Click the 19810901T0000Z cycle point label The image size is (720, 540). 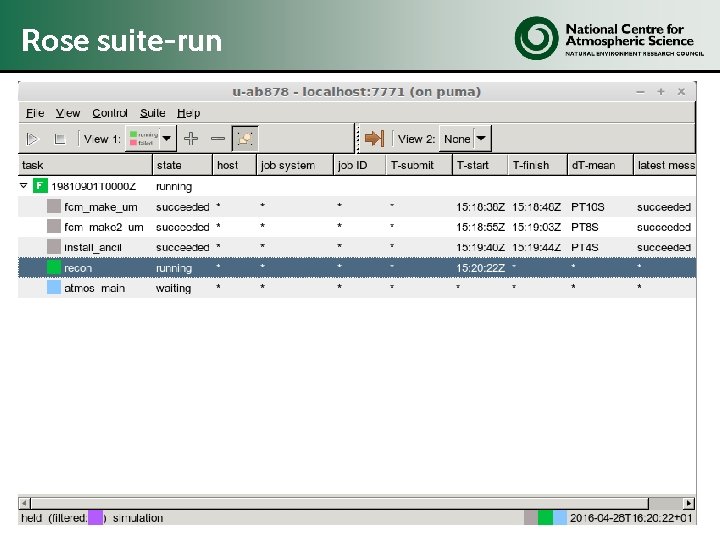click(93, 186)
